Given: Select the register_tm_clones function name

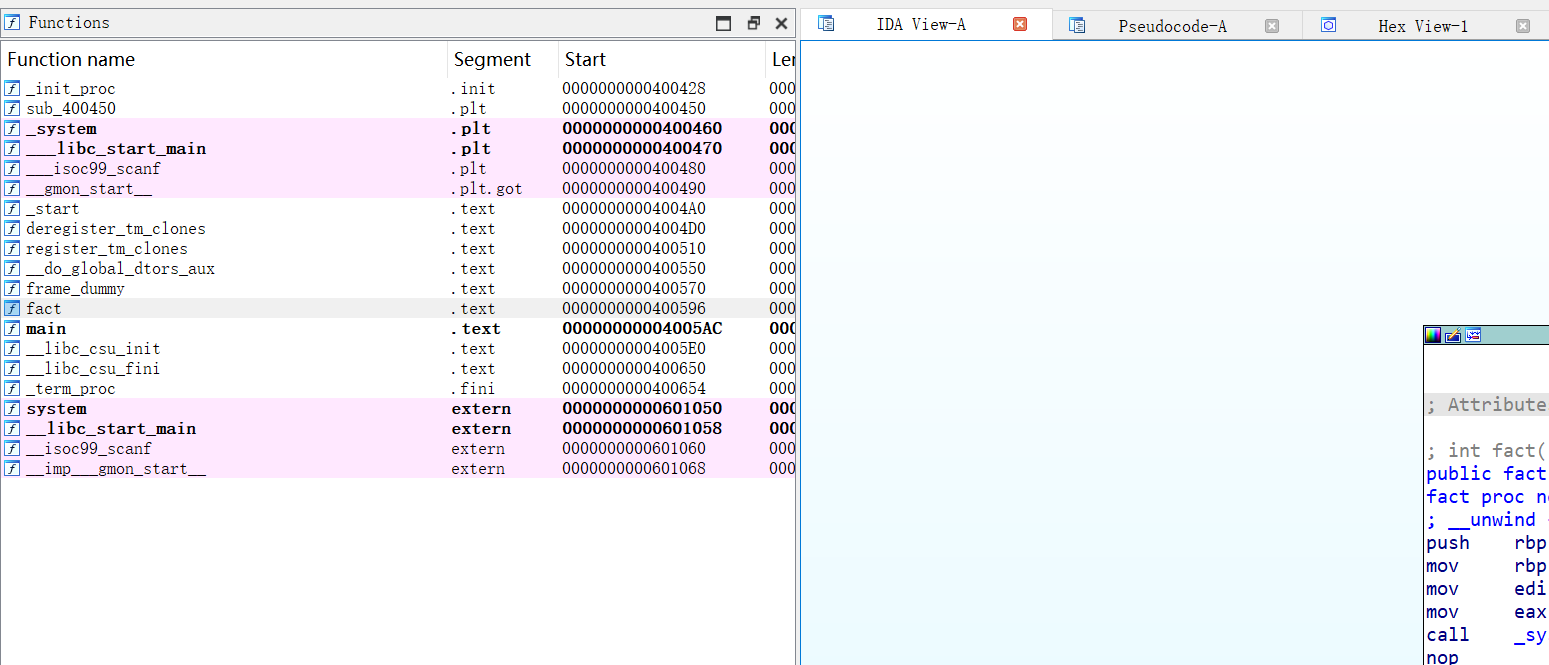Looking at the screenshot, I should 107,249.
